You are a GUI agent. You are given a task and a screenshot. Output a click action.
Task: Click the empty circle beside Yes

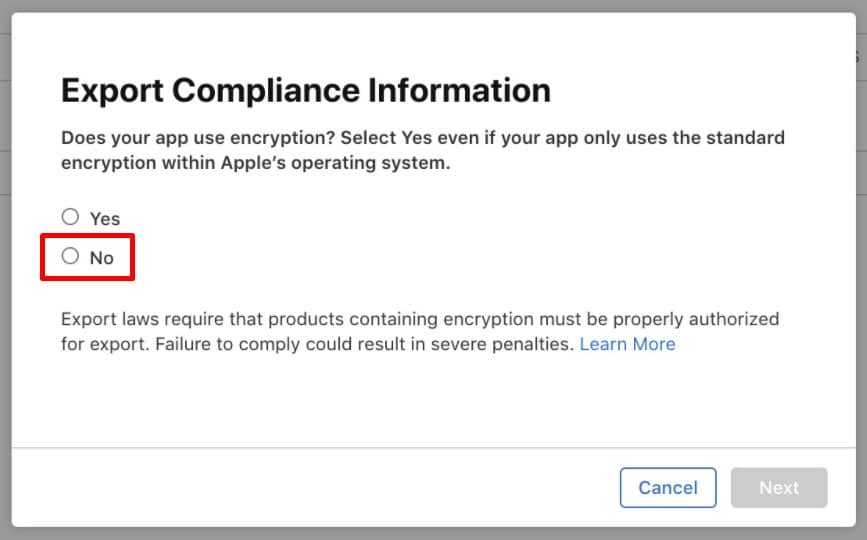(70, 217)
